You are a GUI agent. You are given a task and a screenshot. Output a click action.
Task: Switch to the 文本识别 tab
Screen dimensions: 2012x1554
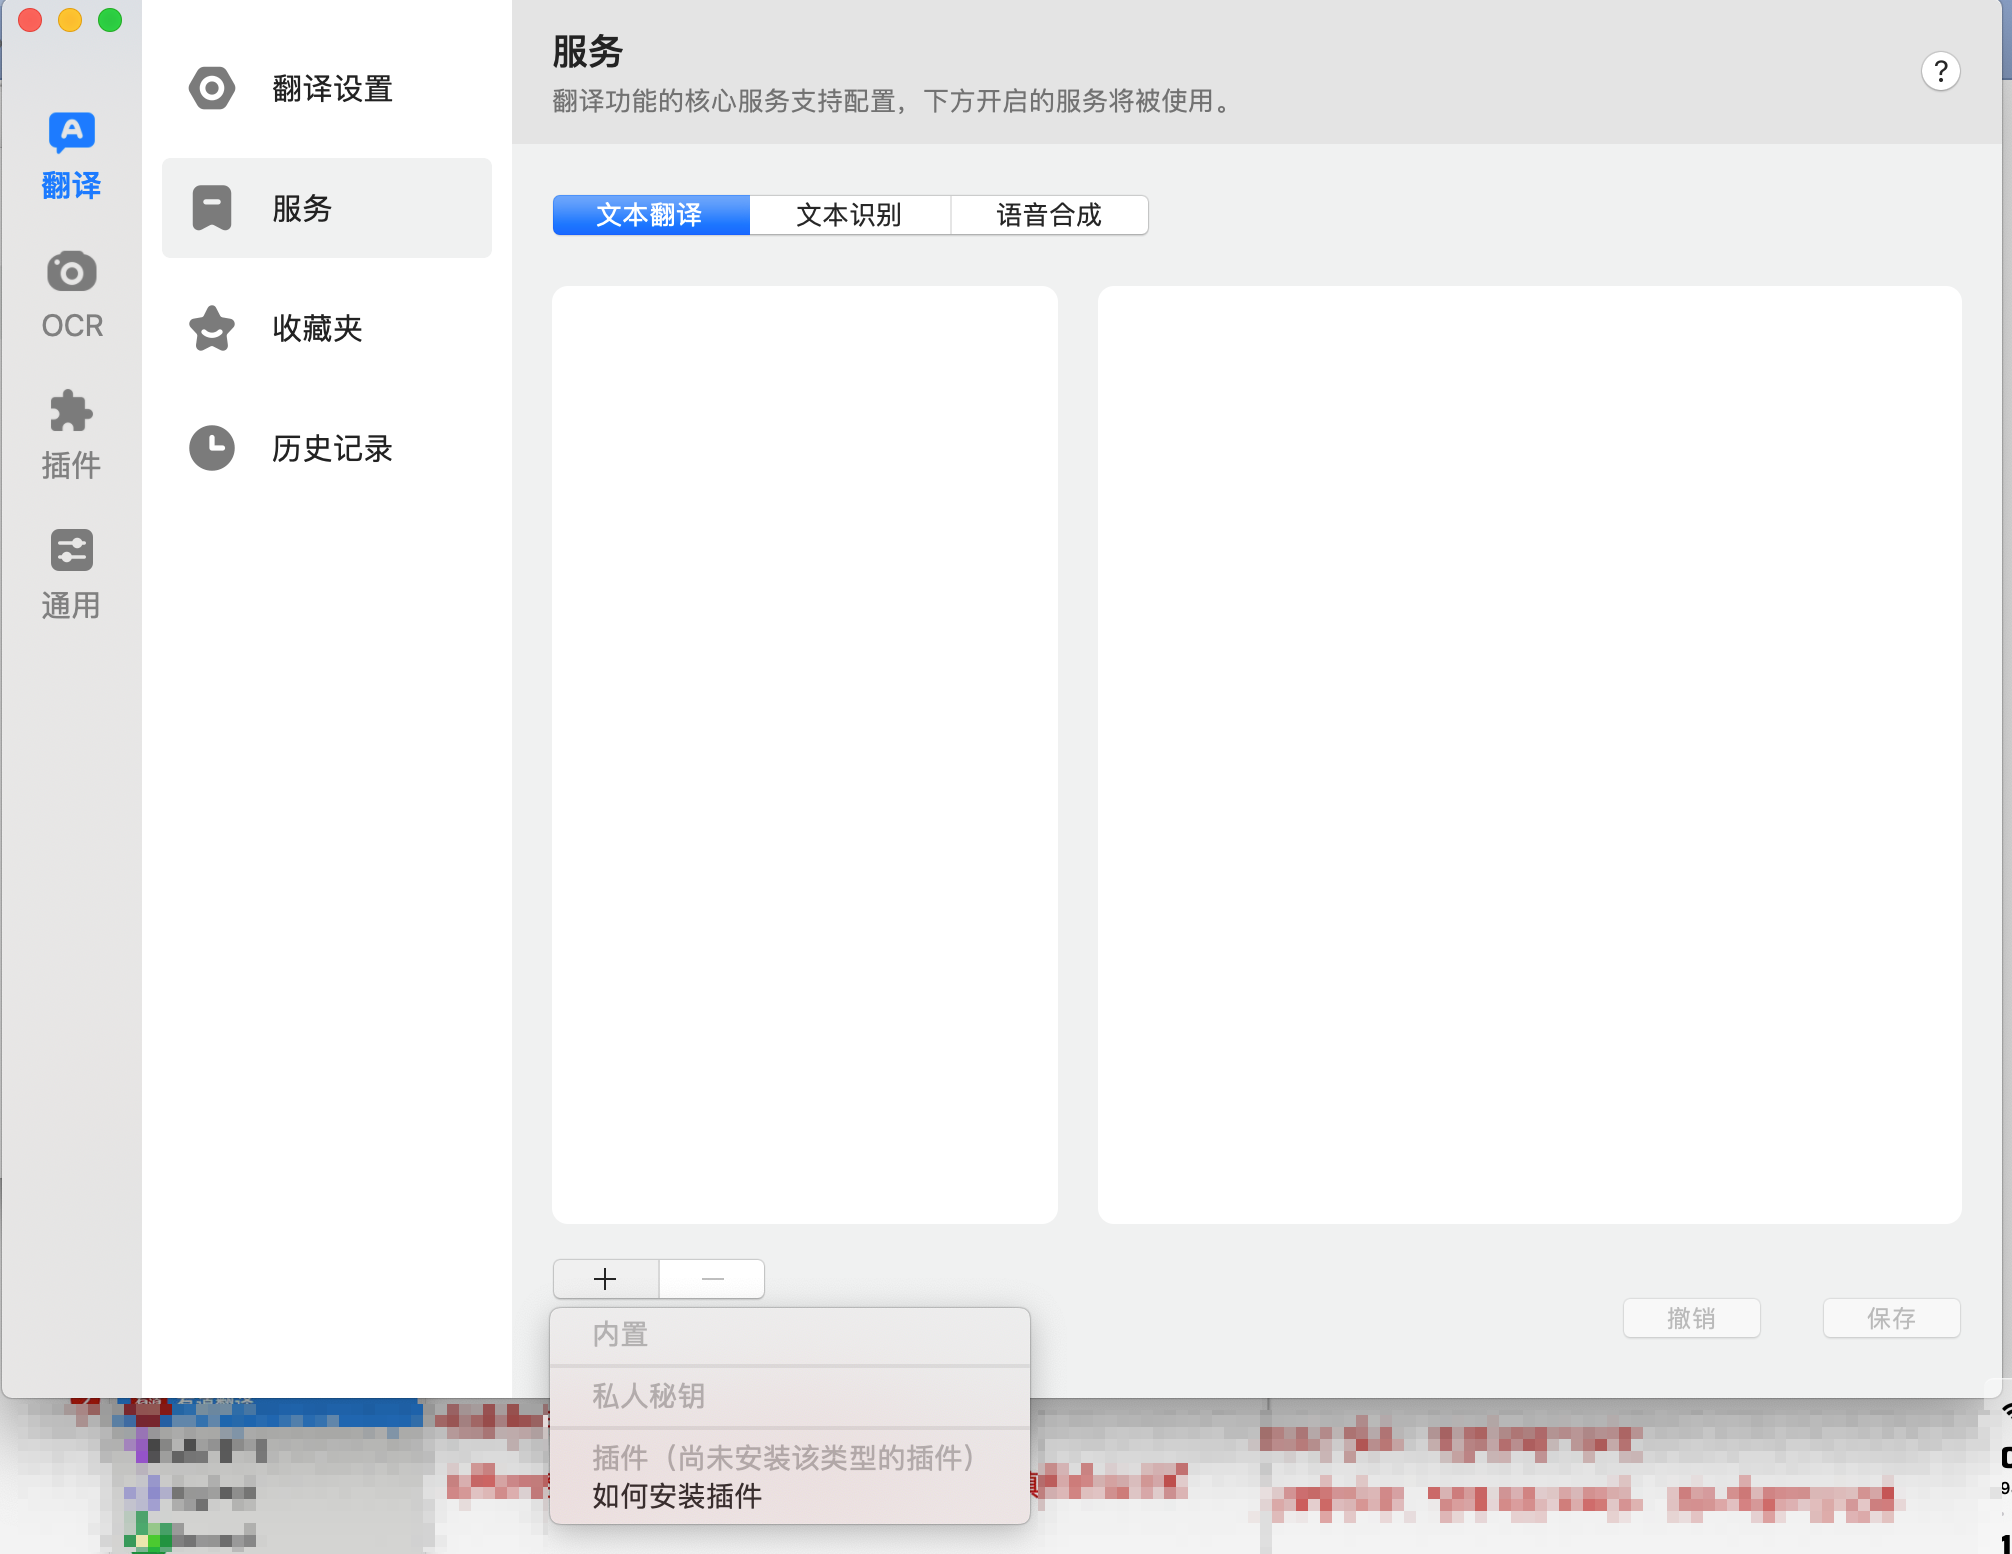849,215
